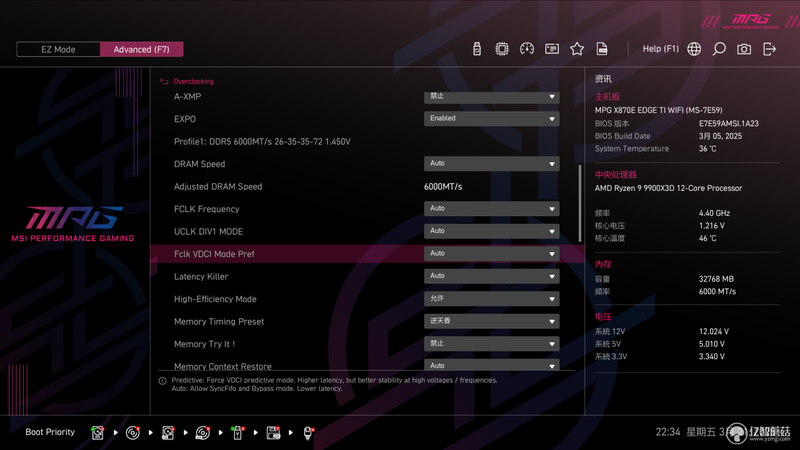This screenshot has height=450, width=800.
Task: Expand the High-Efficiency Mode dropdown
Action: point(491,298)
